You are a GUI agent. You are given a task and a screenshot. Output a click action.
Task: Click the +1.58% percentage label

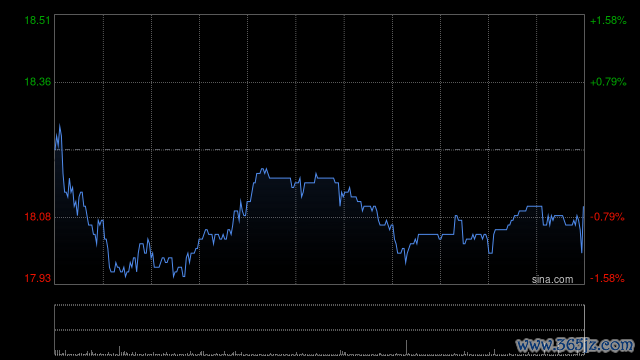(x=608, y=20)
